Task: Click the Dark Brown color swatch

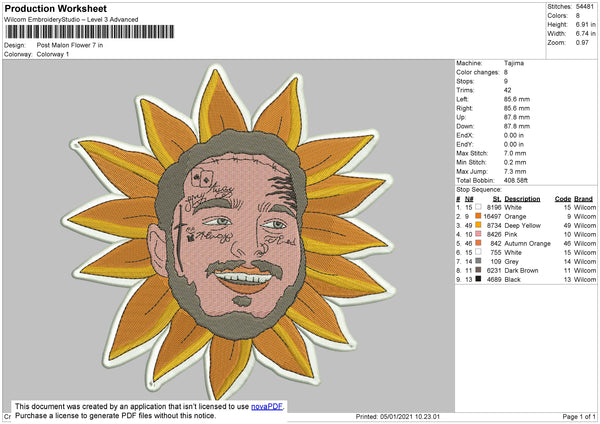Action: [x=478, y=270]
